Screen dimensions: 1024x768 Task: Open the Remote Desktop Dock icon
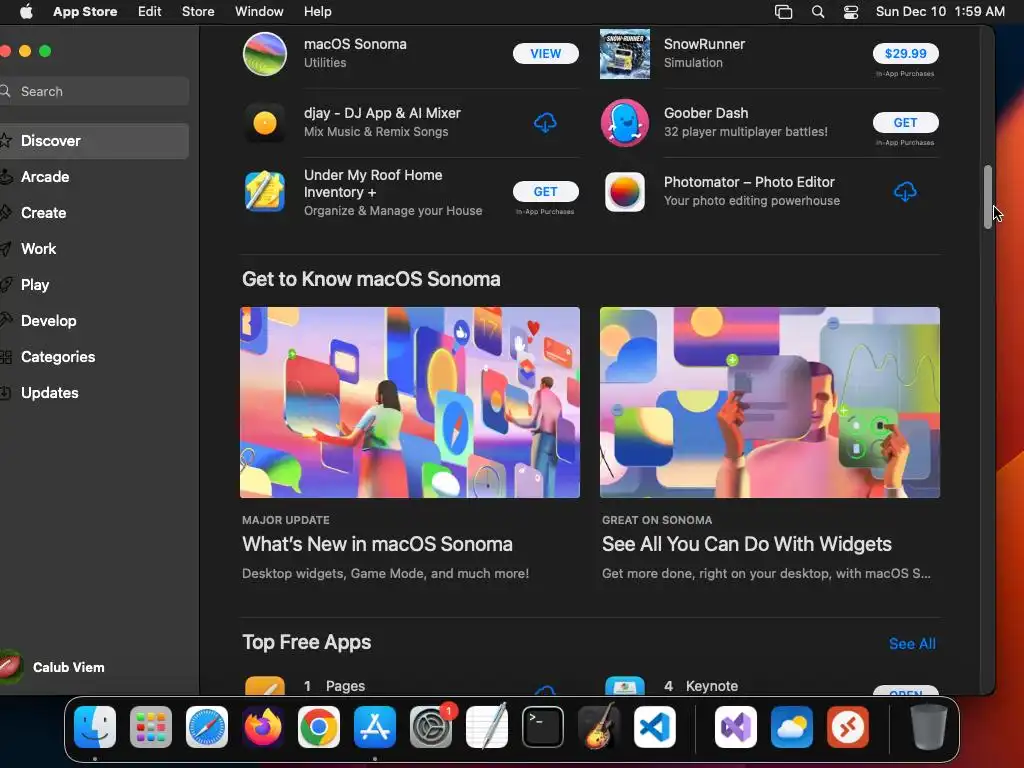click(848, 727)
